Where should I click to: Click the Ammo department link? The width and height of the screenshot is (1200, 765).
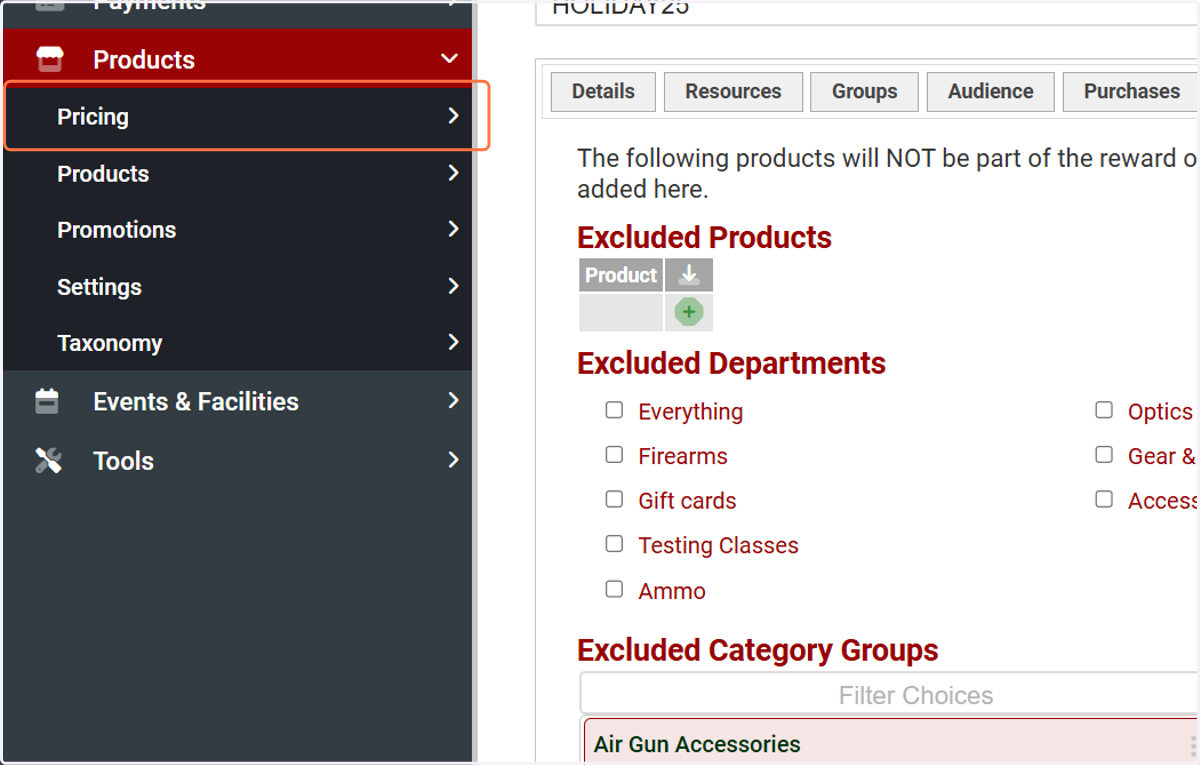(x=672, y=591)
